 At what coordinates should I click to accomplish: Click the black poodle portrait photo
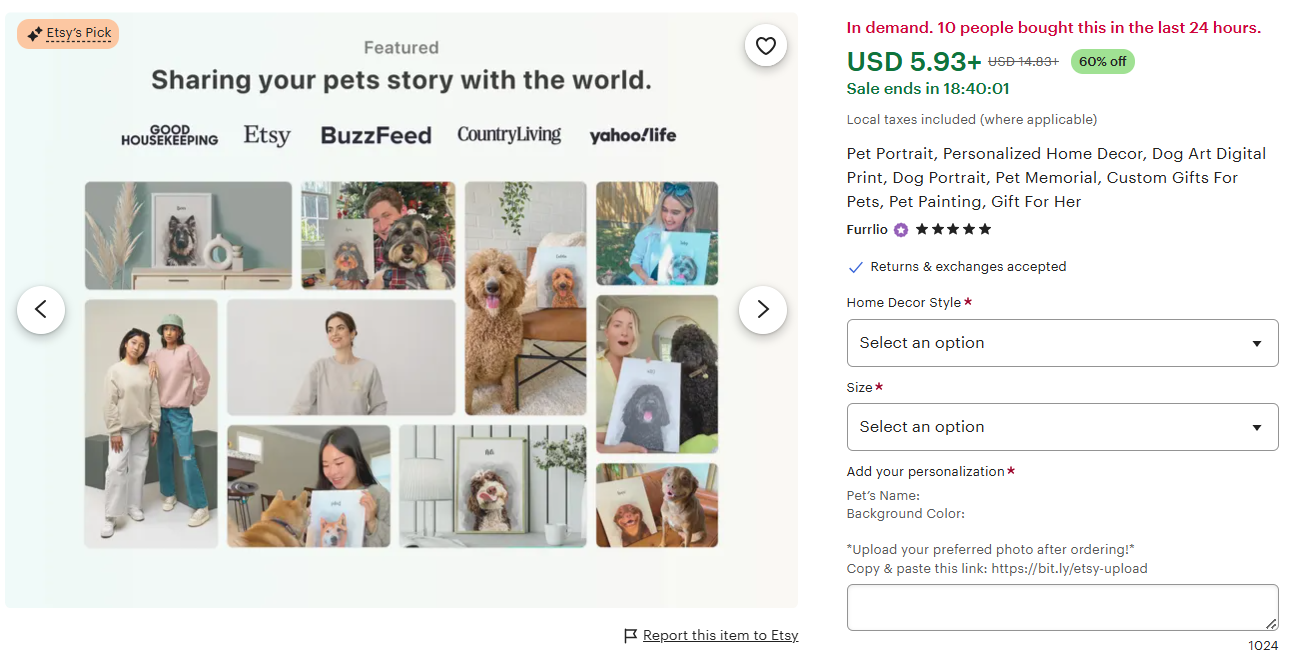(x=657, y=374)
